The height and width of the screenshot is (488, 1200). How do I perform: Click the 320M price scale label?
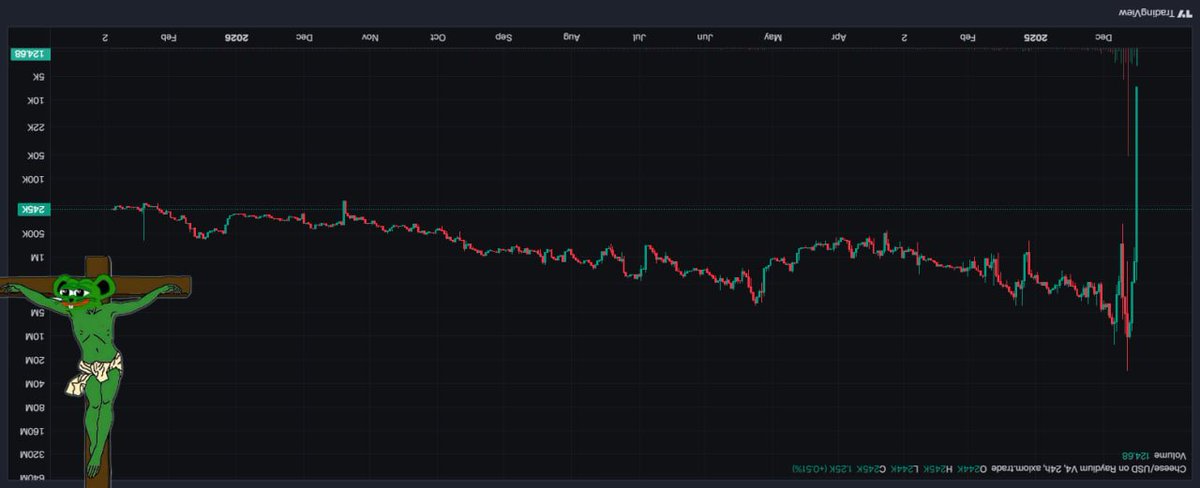32,457
